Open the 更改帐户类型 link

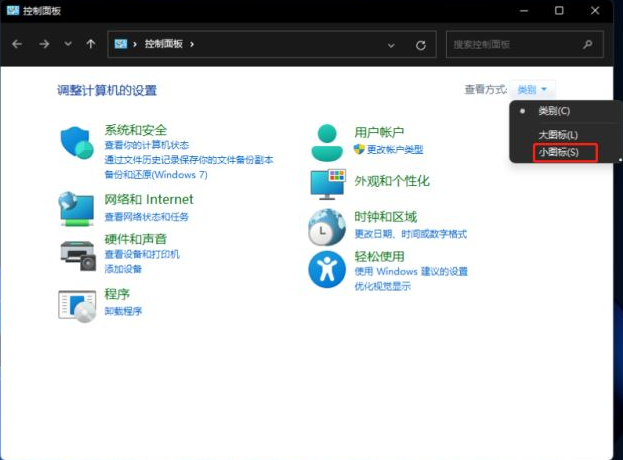pos(394,149)
